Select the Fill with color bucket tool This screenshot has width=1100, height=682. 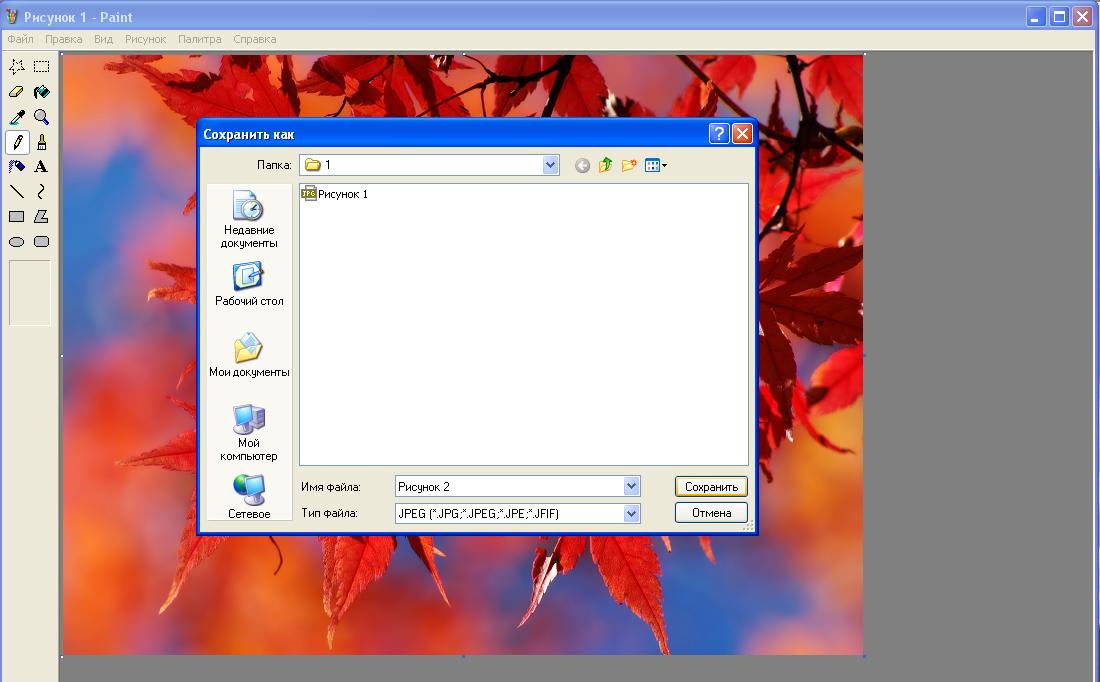[x=41, y=92]
